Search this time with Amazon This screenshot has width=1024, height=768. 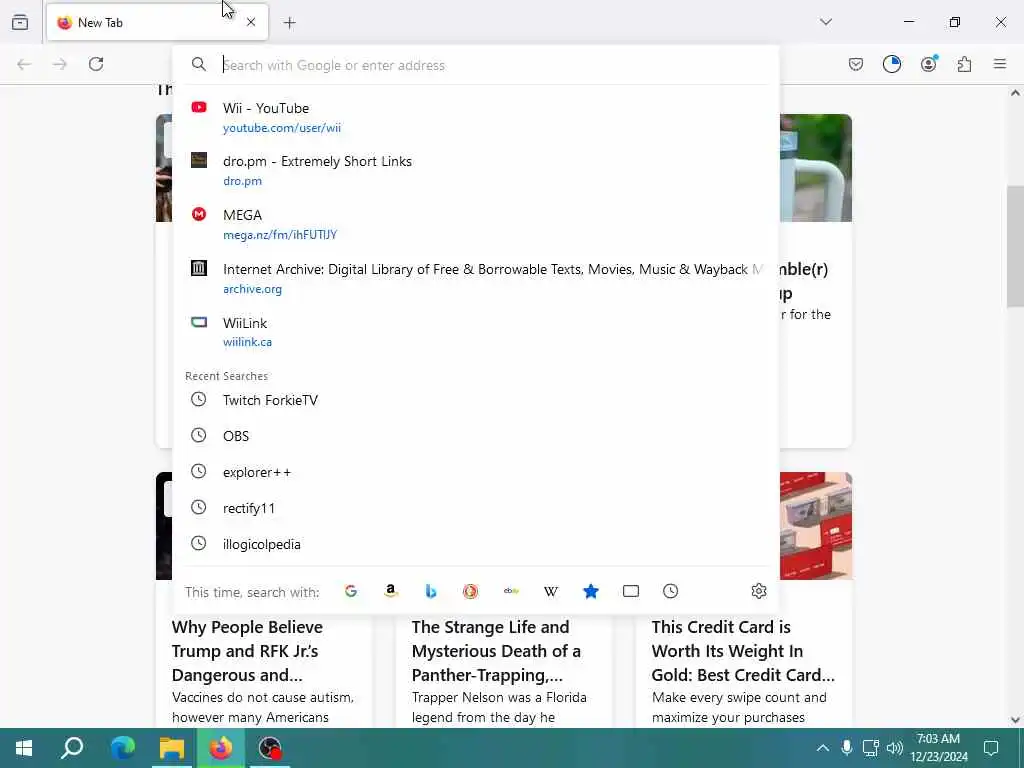391,592
